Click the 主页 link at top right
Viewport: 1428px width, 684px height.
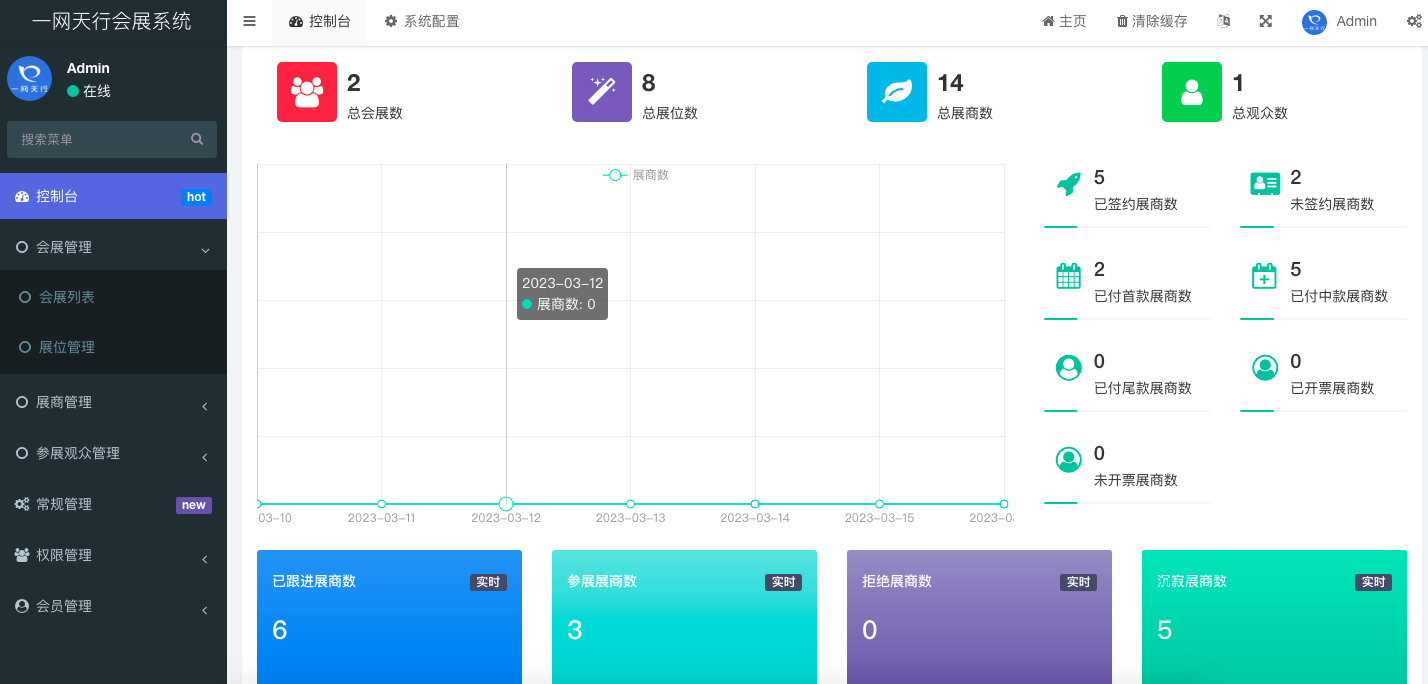pyautogui.click(x=1063, y=20)
